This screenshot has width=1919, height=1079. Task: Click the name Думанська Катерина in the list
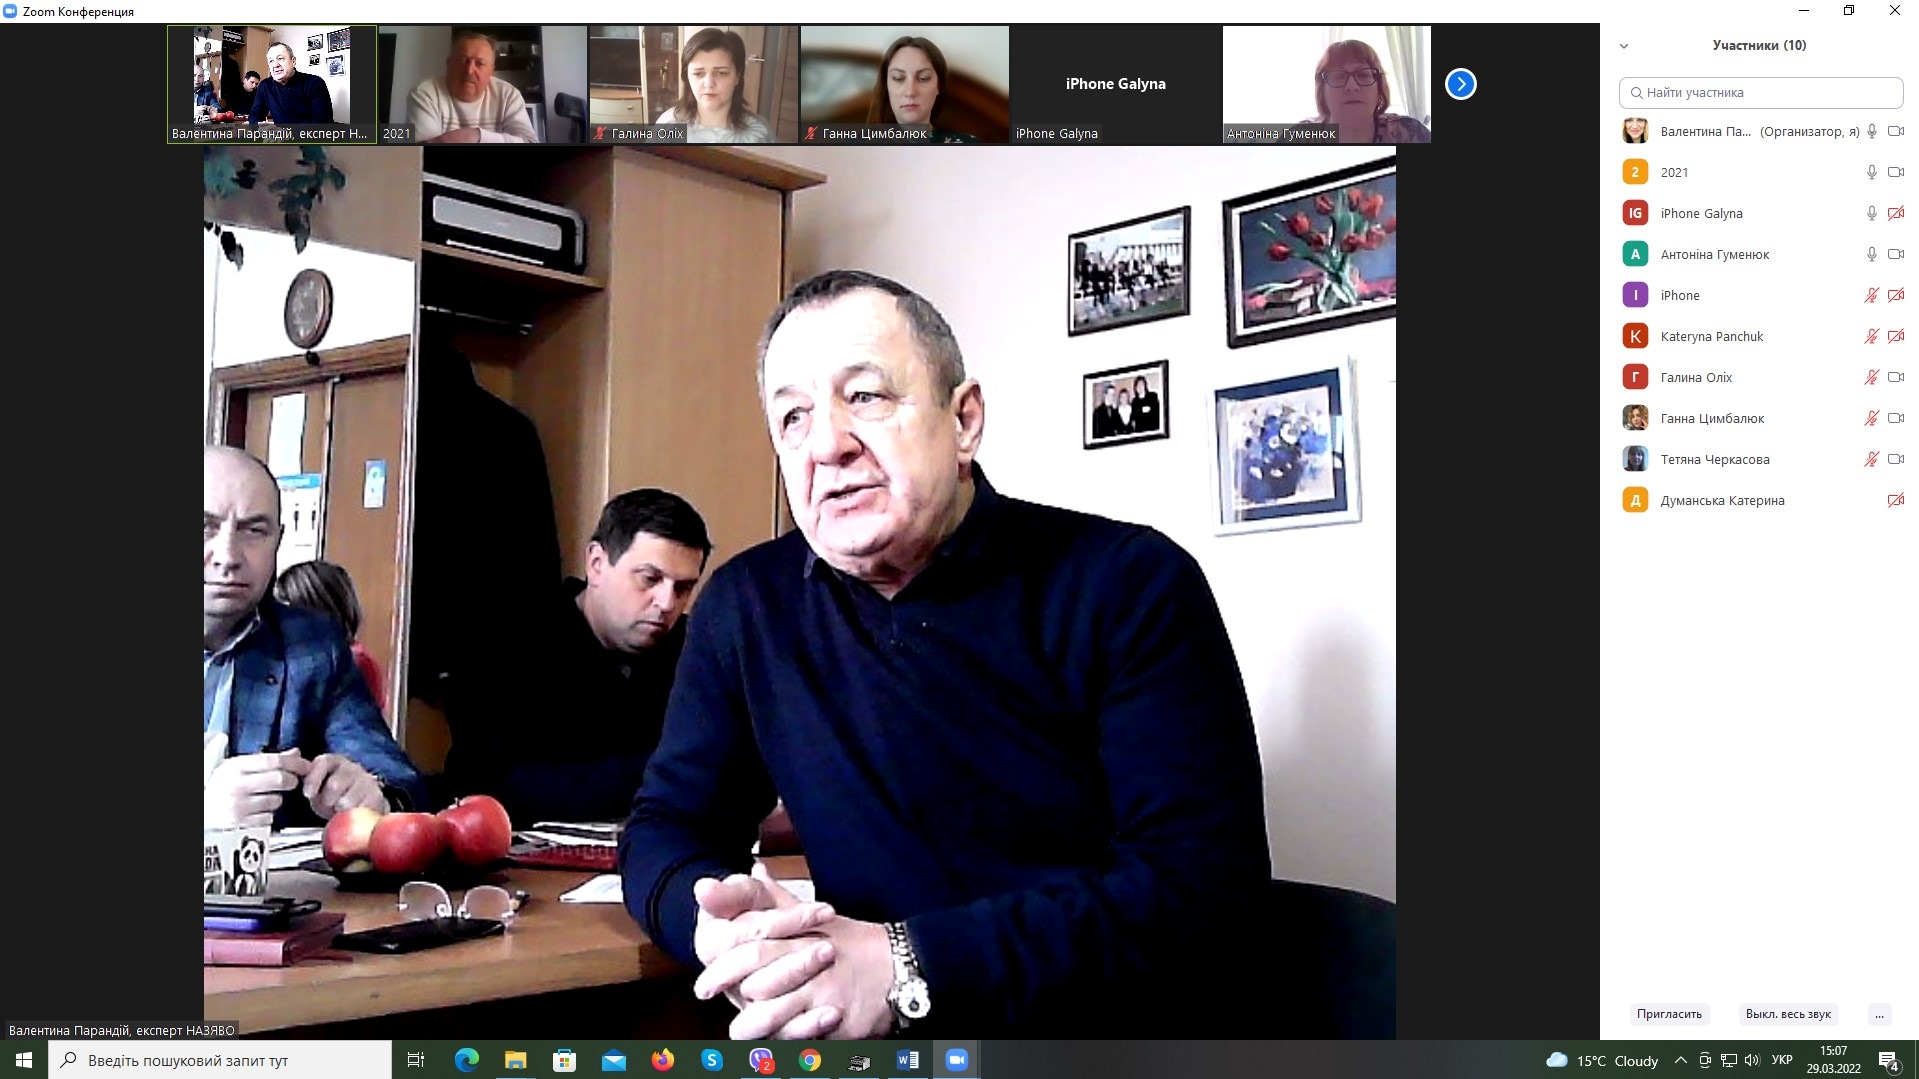pos(1722,500)
